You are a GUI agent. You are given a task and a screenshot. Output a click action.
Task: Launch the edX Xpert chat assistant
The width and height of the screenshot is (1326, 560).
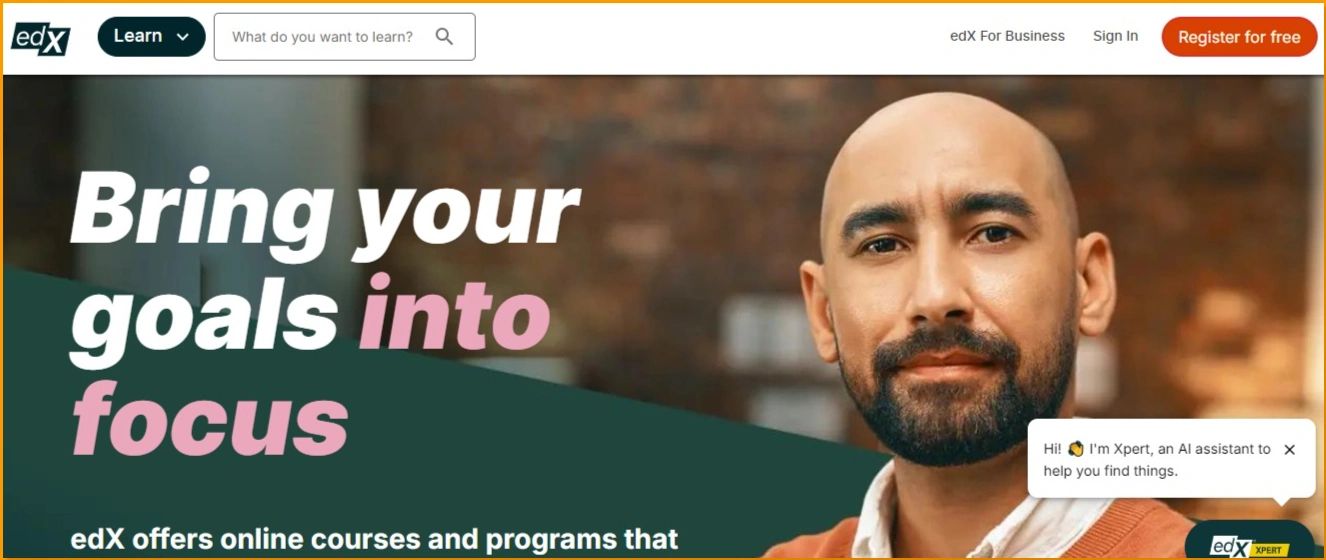tap(1250, 541)
